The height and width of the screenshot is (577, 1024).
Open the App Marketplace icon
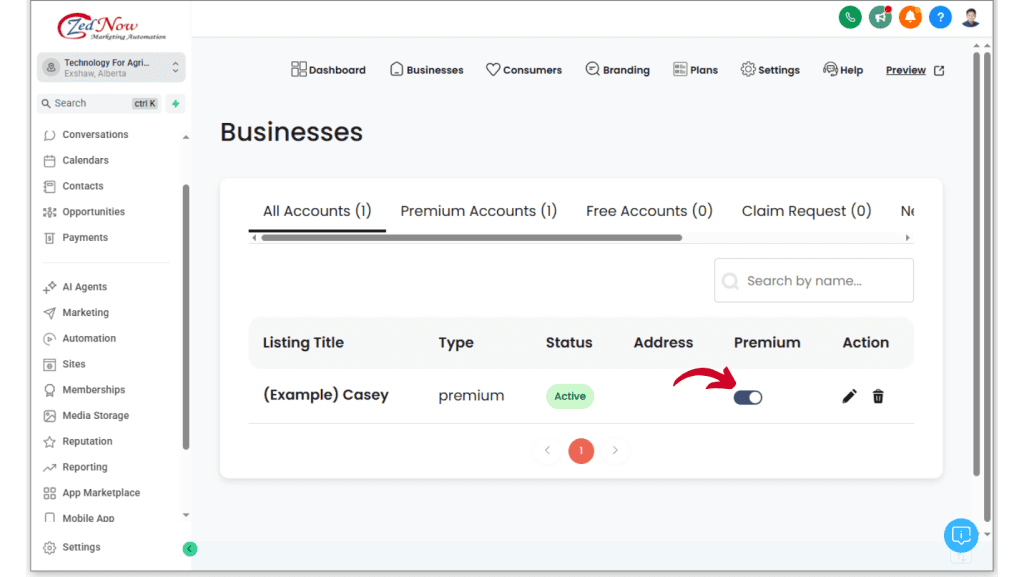[49, 492]
